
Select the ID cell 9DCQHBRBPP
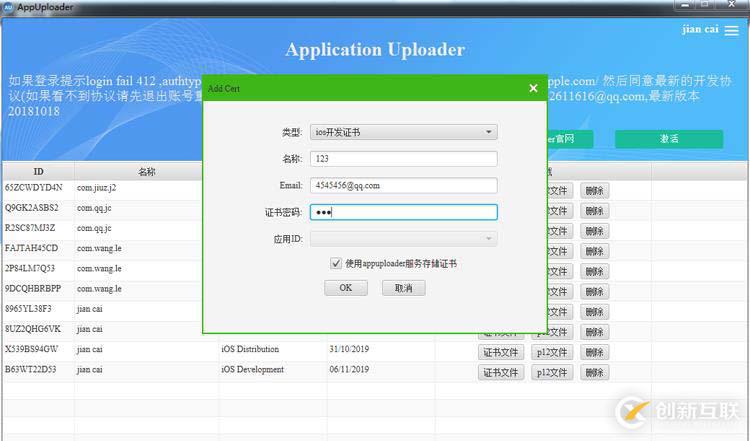tap(33, 288)
